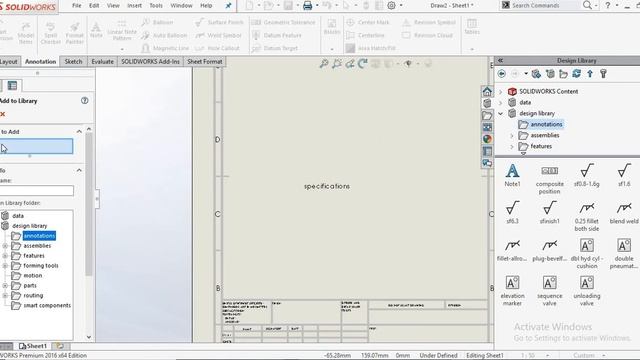Click the Items to Add selection box
The image size is (640, 360).
pos(36,146)
